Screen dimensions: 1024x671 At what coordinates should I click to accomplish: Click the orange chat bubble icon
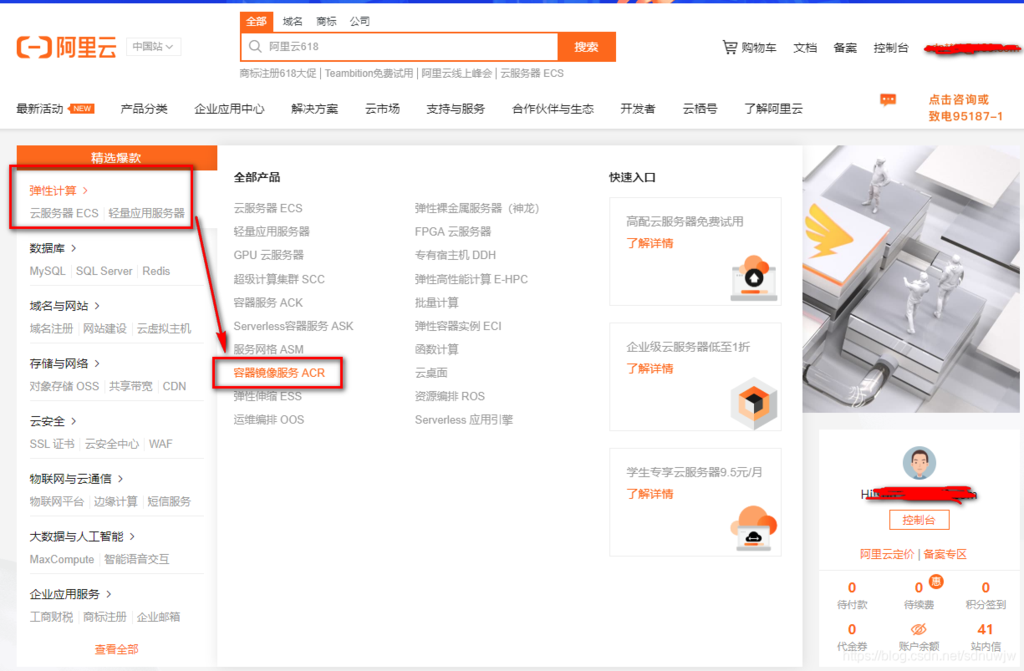888,100
